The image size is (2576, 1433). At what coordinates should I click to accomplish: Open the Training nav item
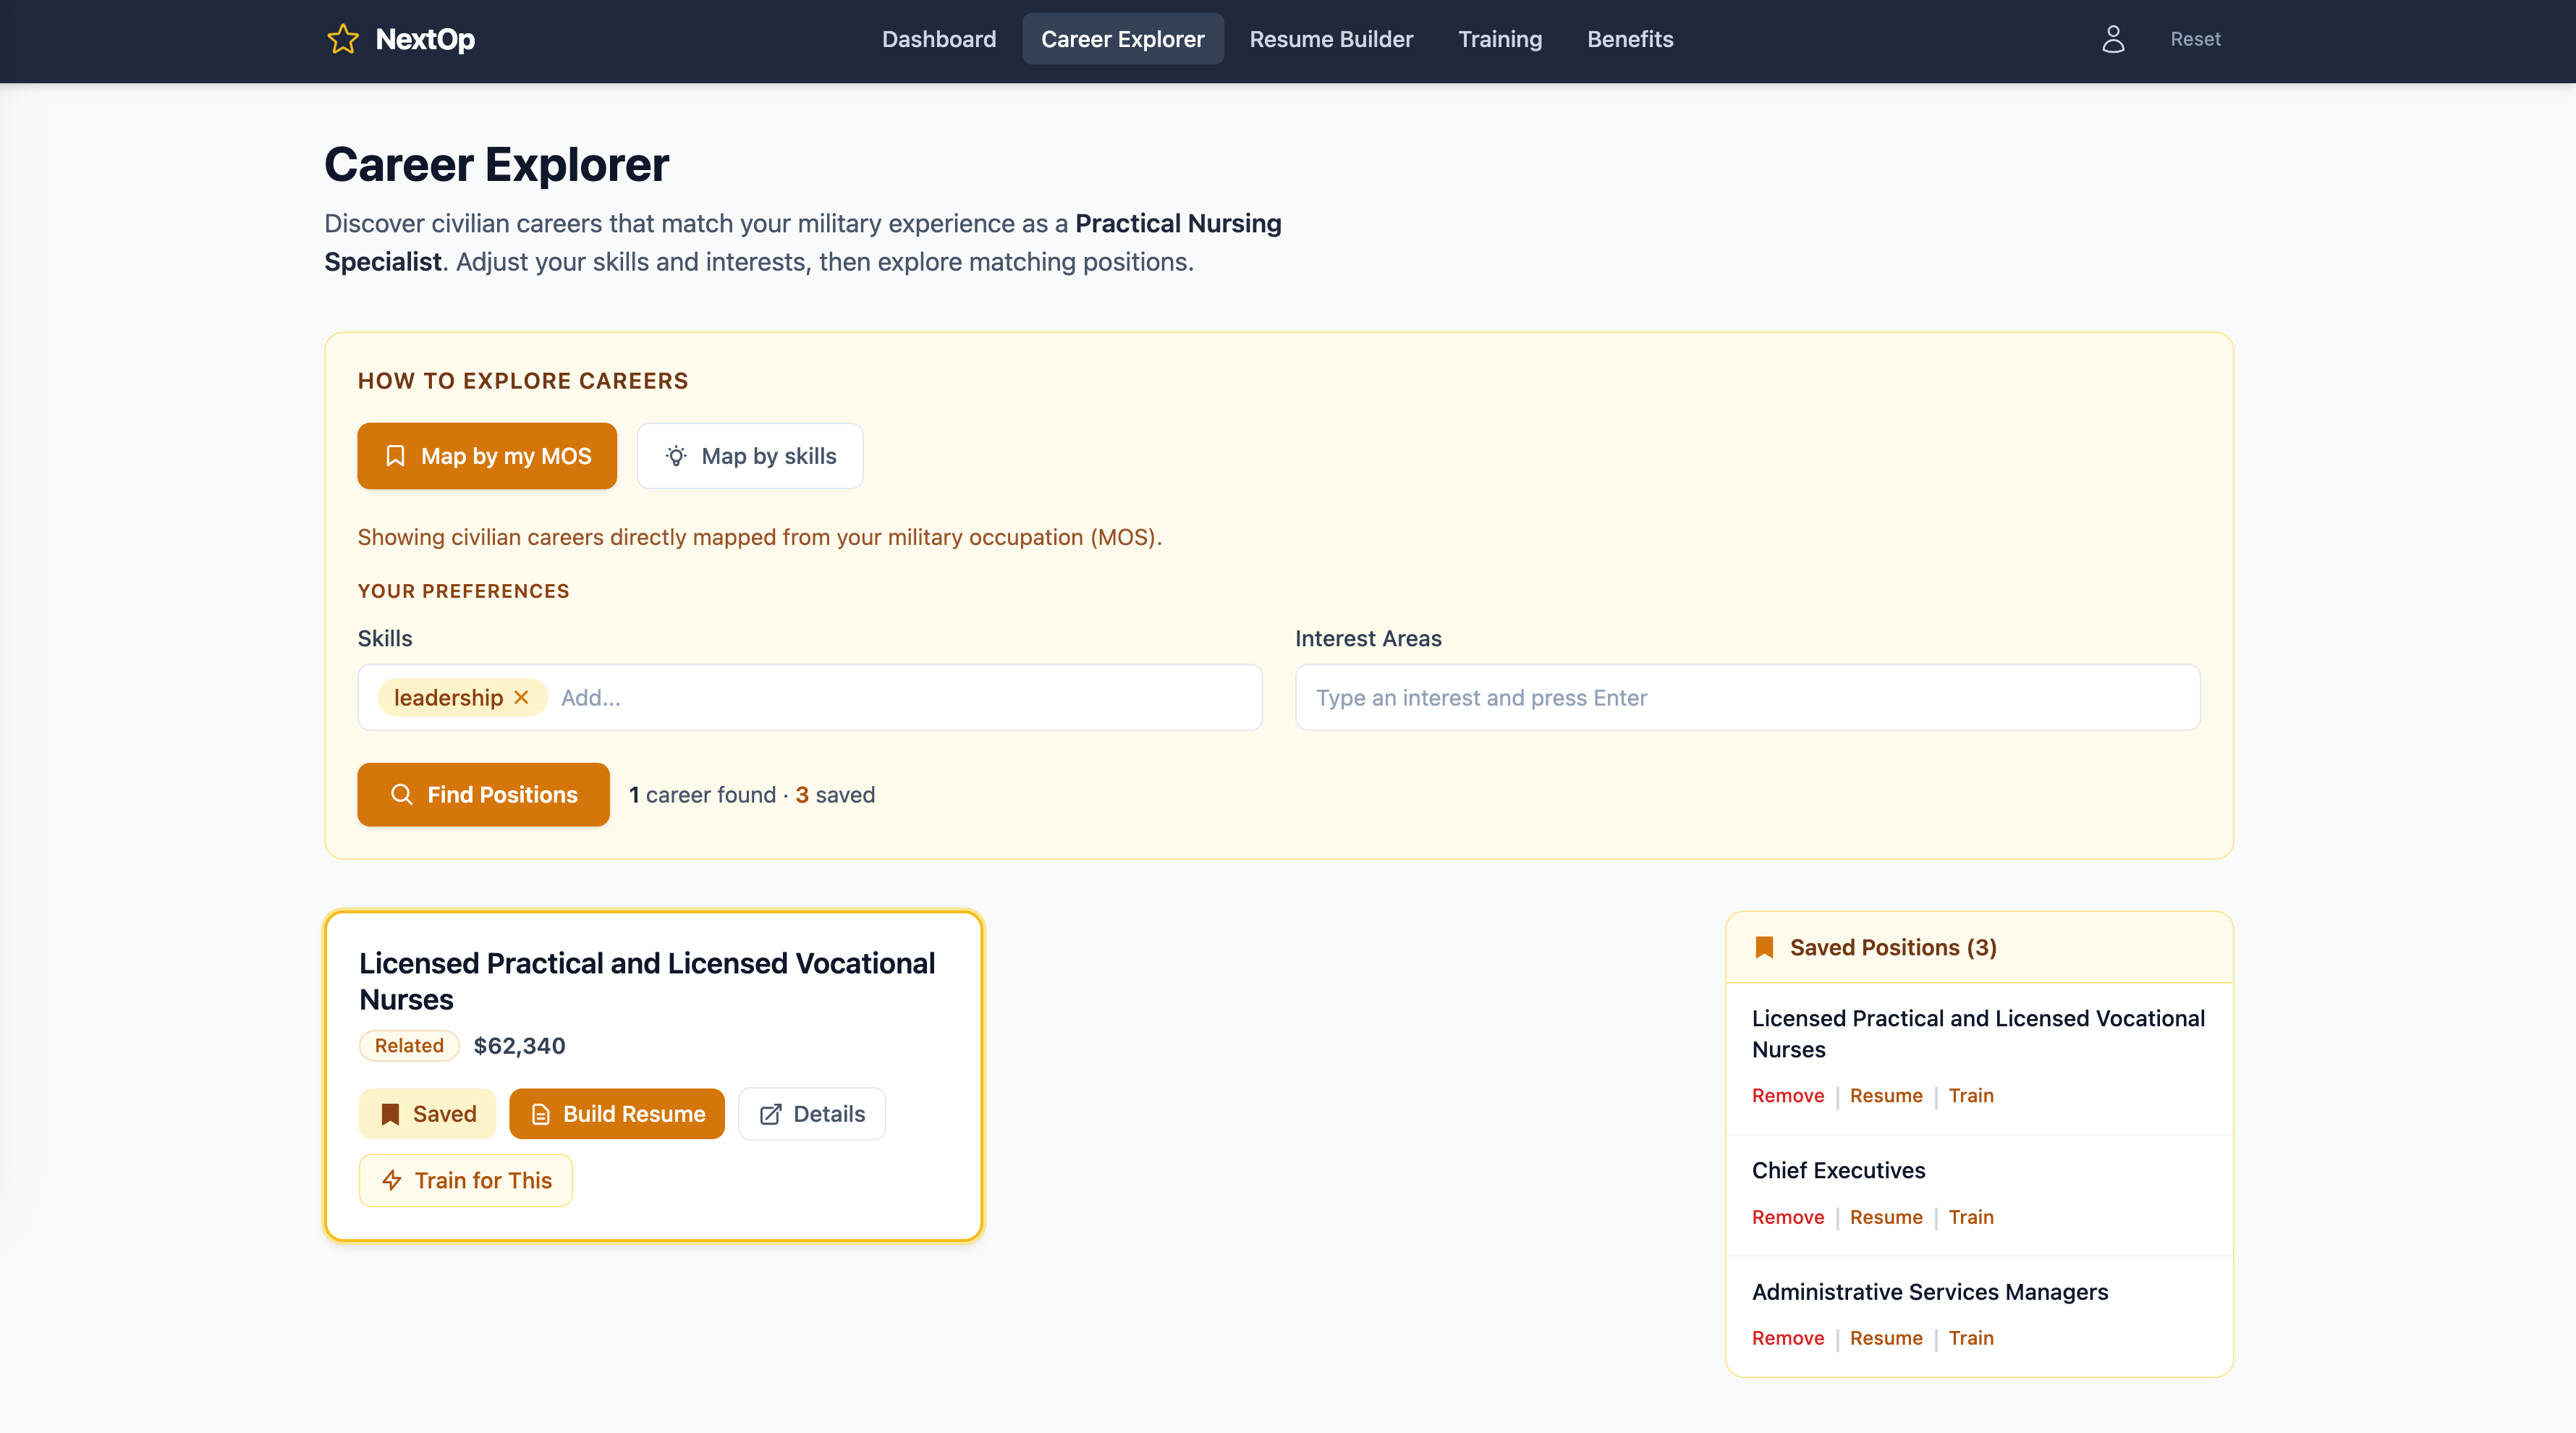click(x=1500, y=39)
